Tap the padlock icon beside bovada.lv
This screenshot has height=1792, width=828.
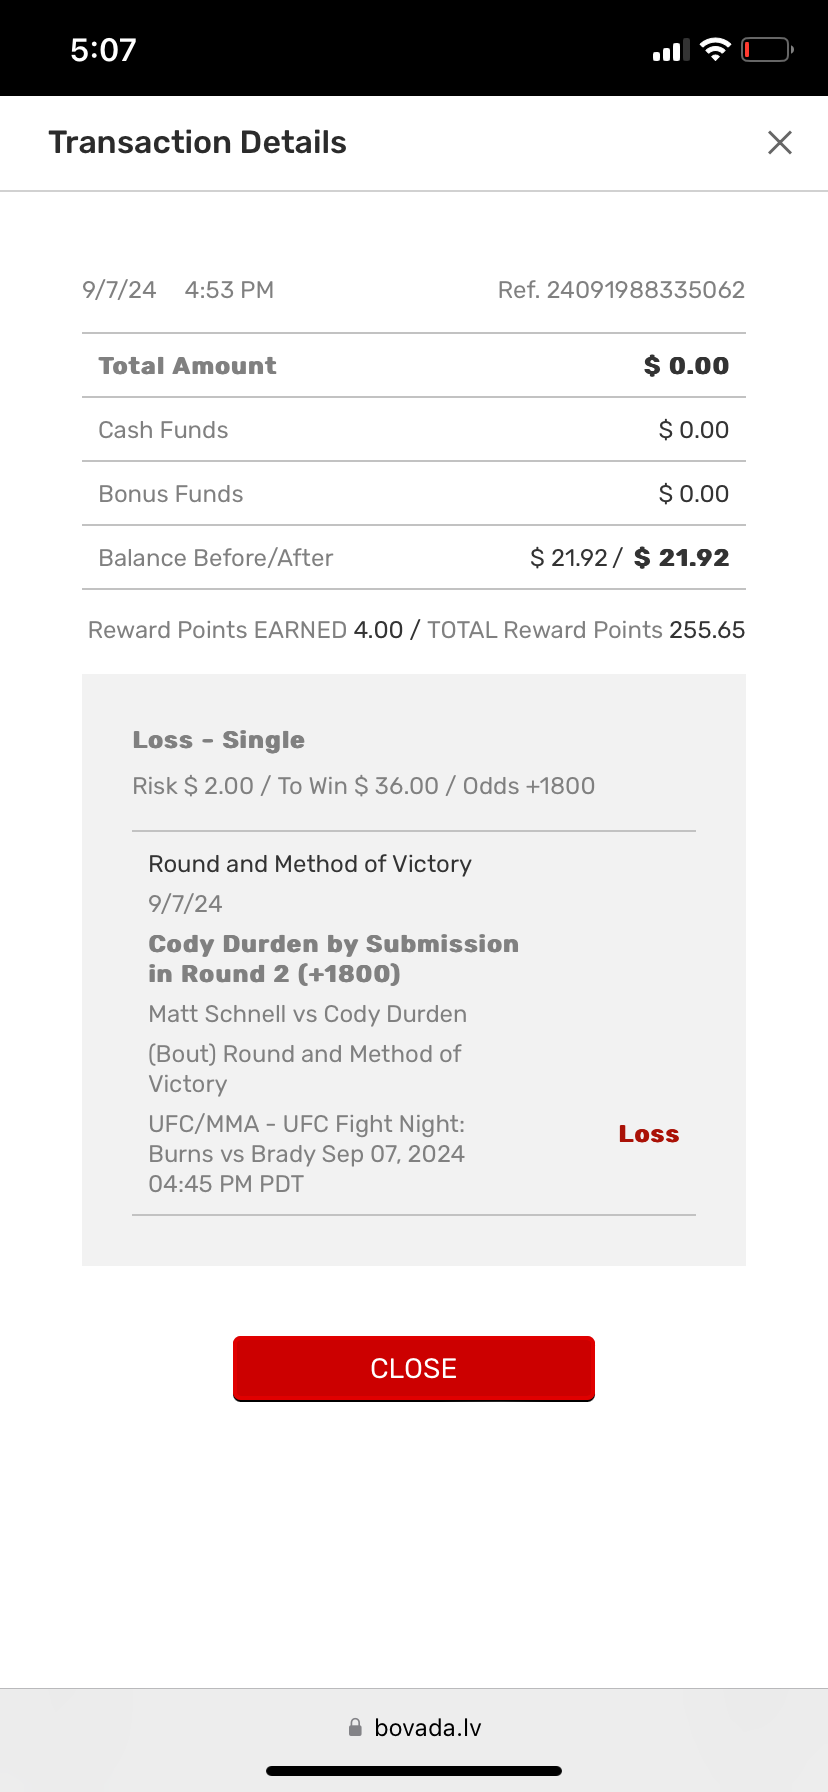click(x=355, y=1727)
